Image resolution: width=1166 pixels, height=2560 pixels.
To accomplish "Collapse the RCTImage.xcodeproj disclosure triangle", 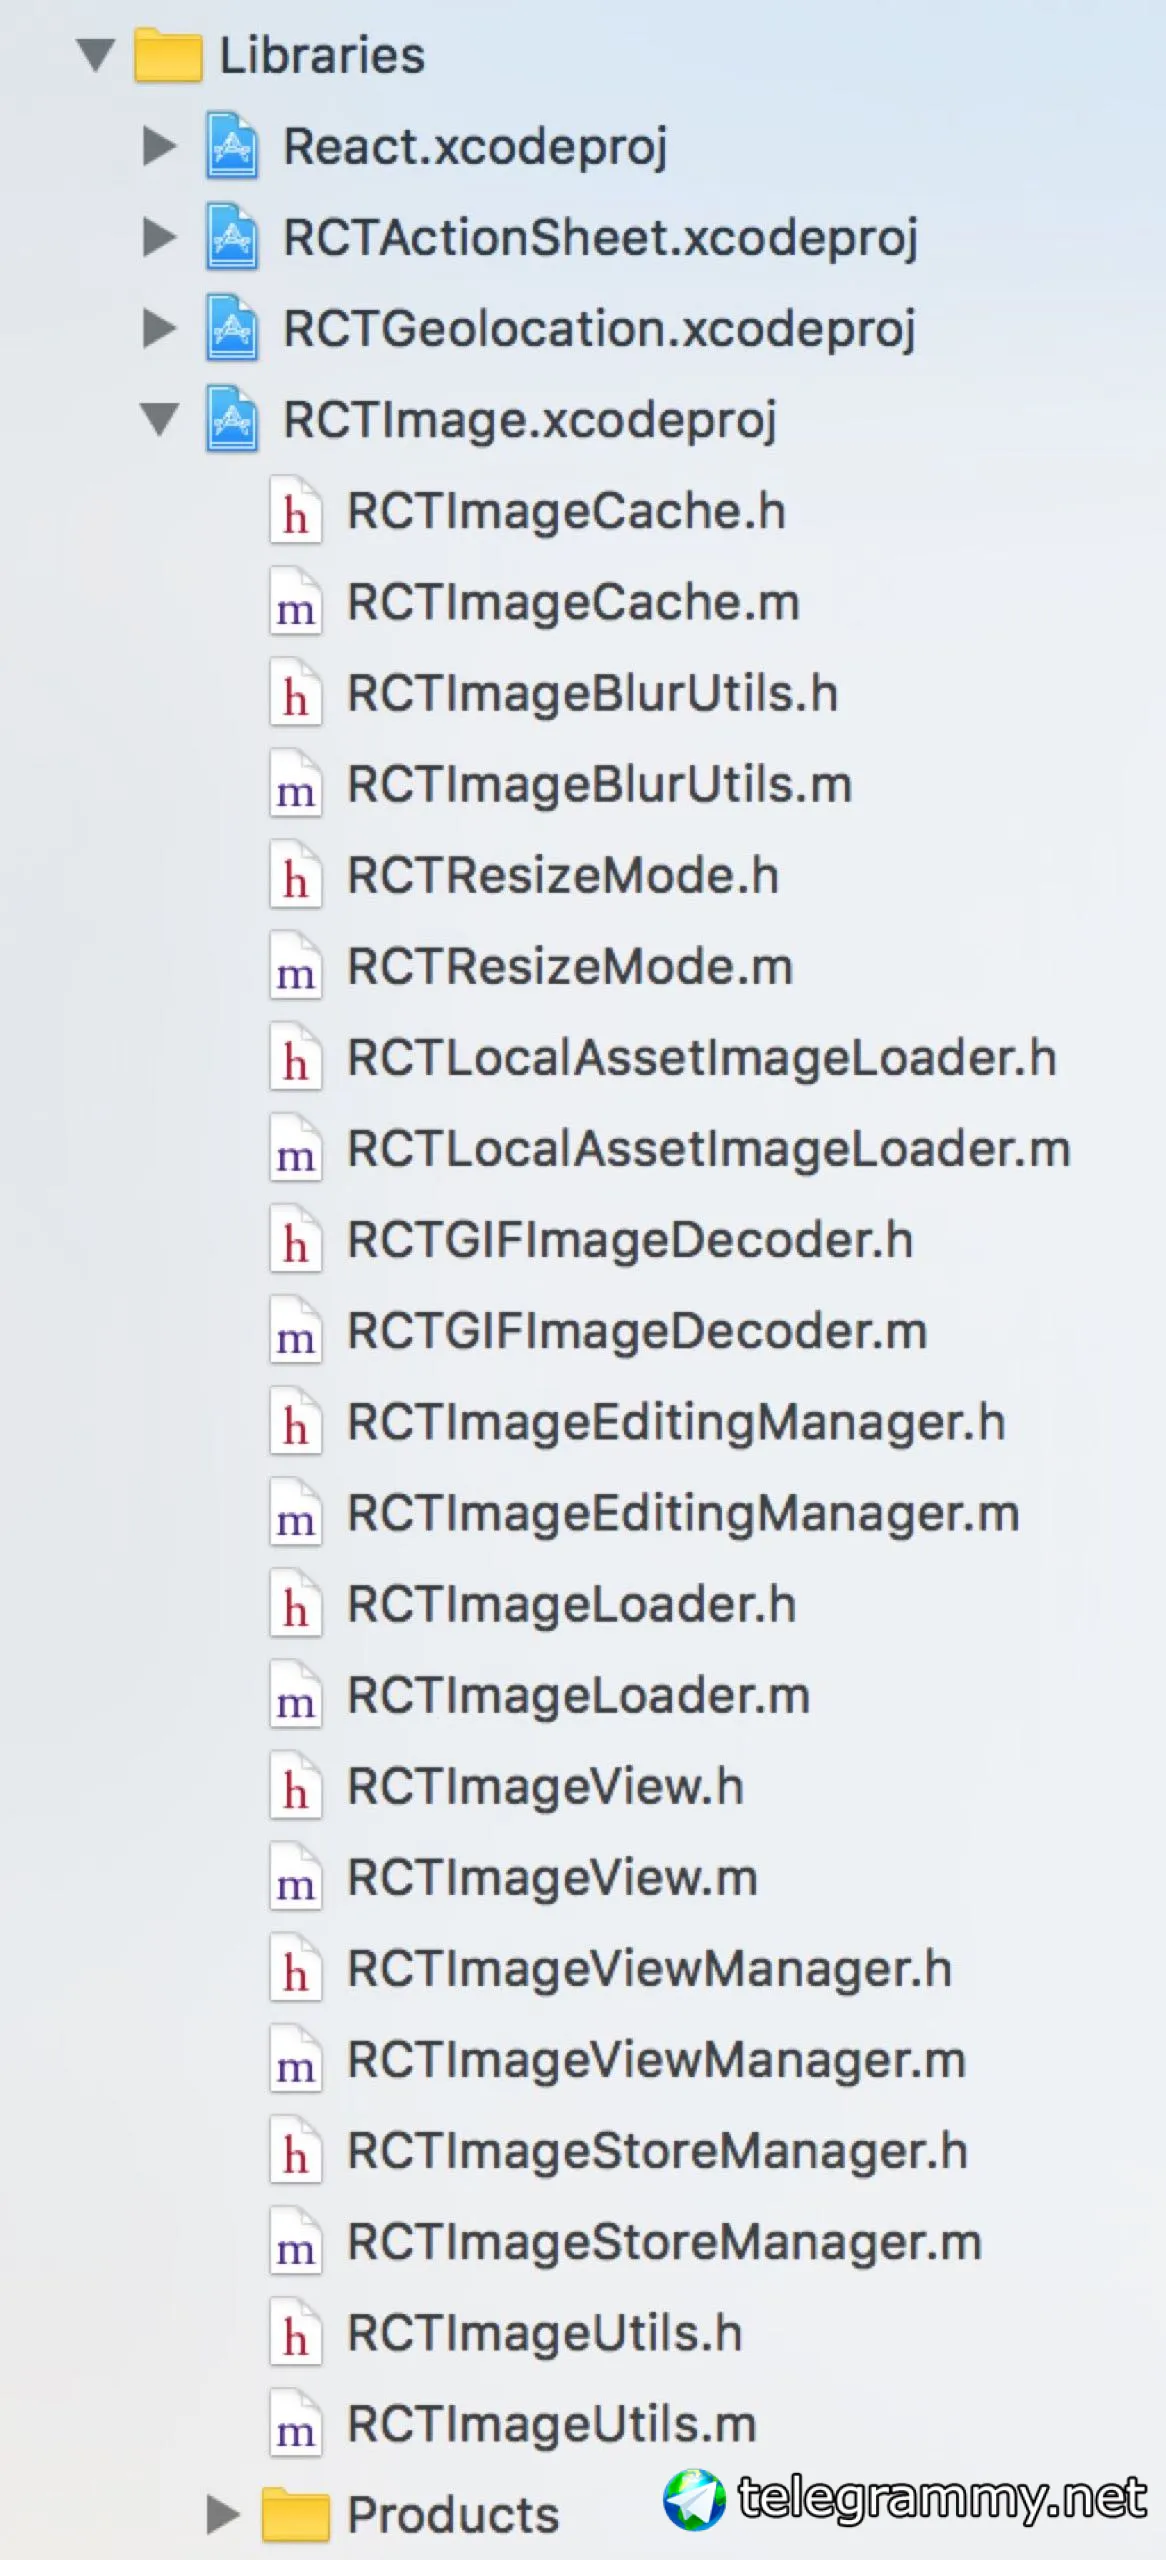I will 159,420.
